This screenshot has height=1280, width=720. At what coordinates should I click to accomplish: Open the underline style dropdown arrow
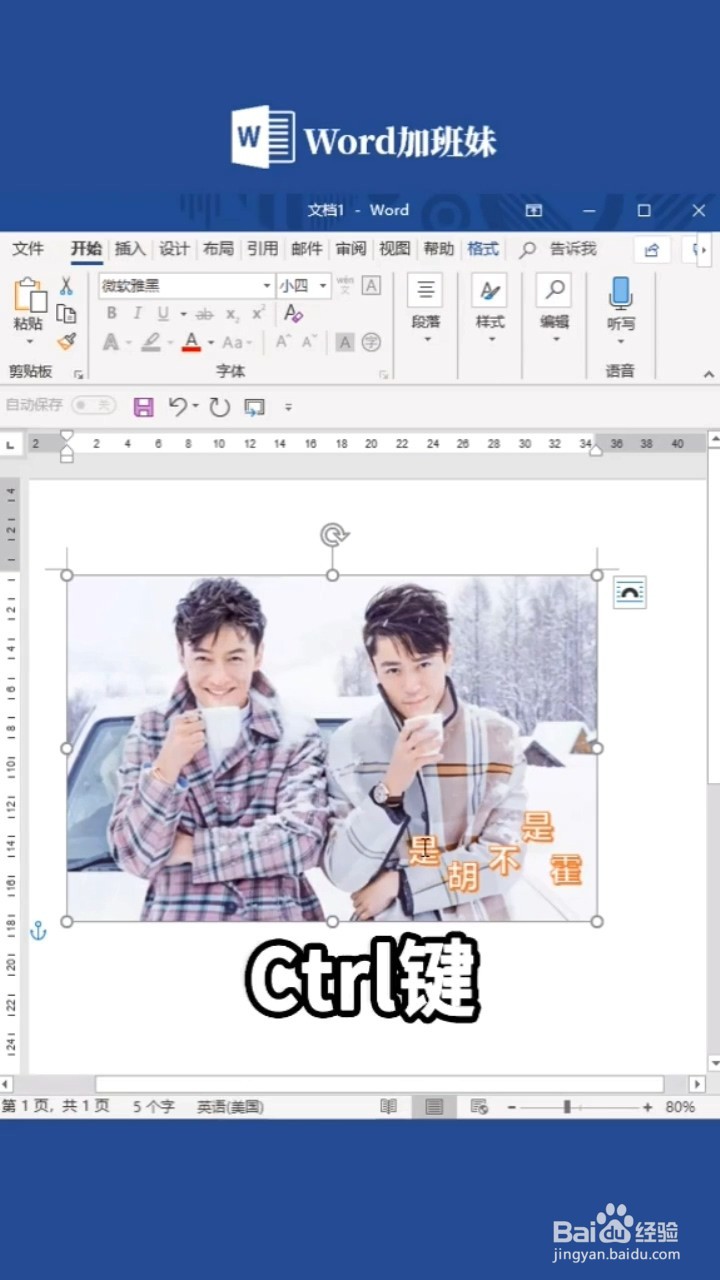click(183, 314)
